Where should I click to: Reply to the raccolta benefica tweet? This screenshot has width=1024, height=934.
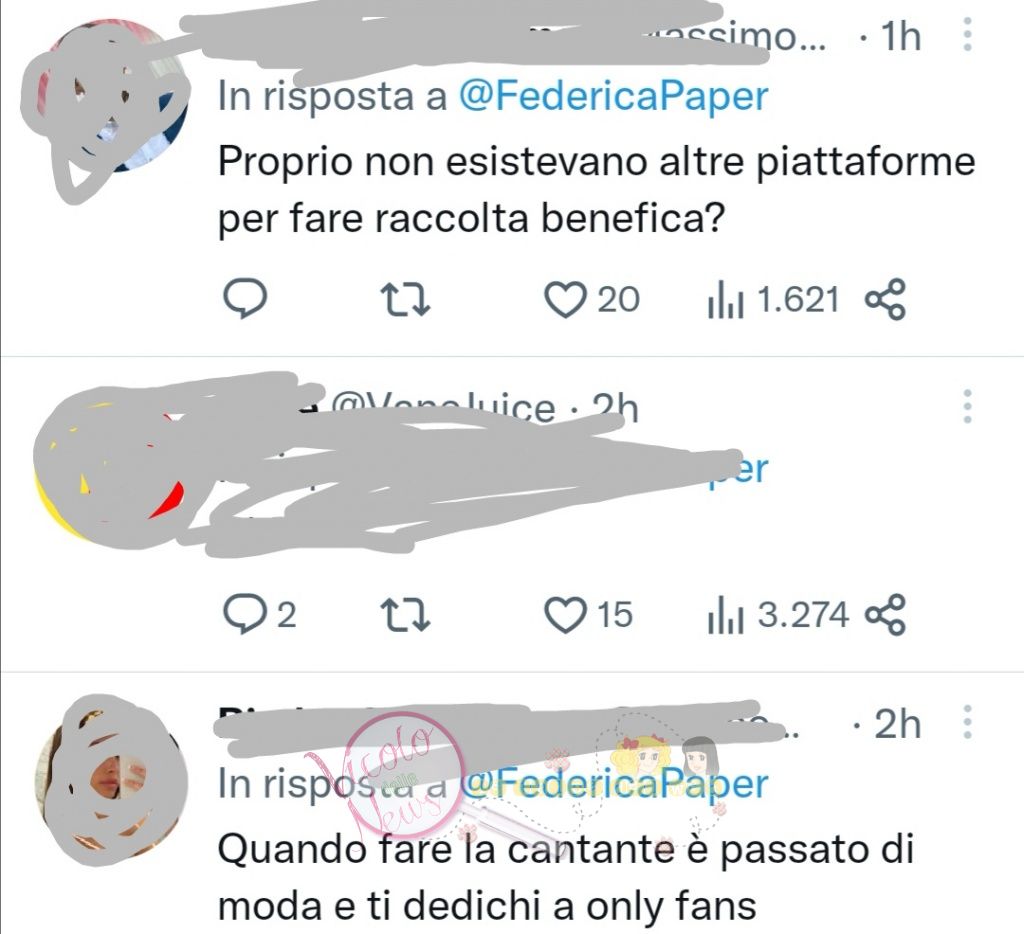click(x=245, y=298)
